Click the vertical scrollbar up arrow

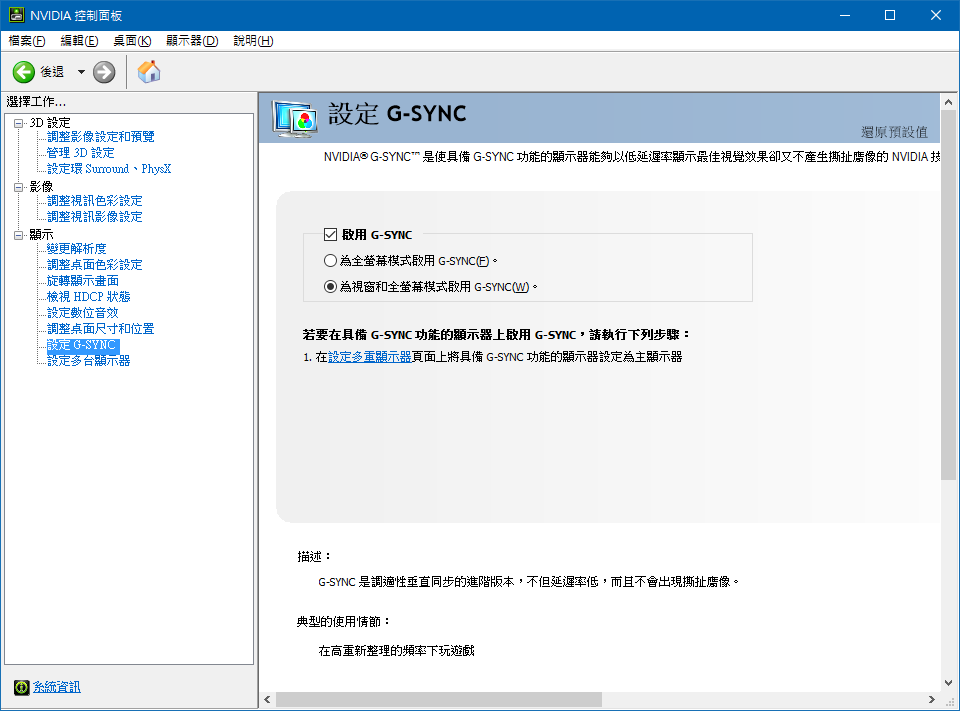[948, 102]
